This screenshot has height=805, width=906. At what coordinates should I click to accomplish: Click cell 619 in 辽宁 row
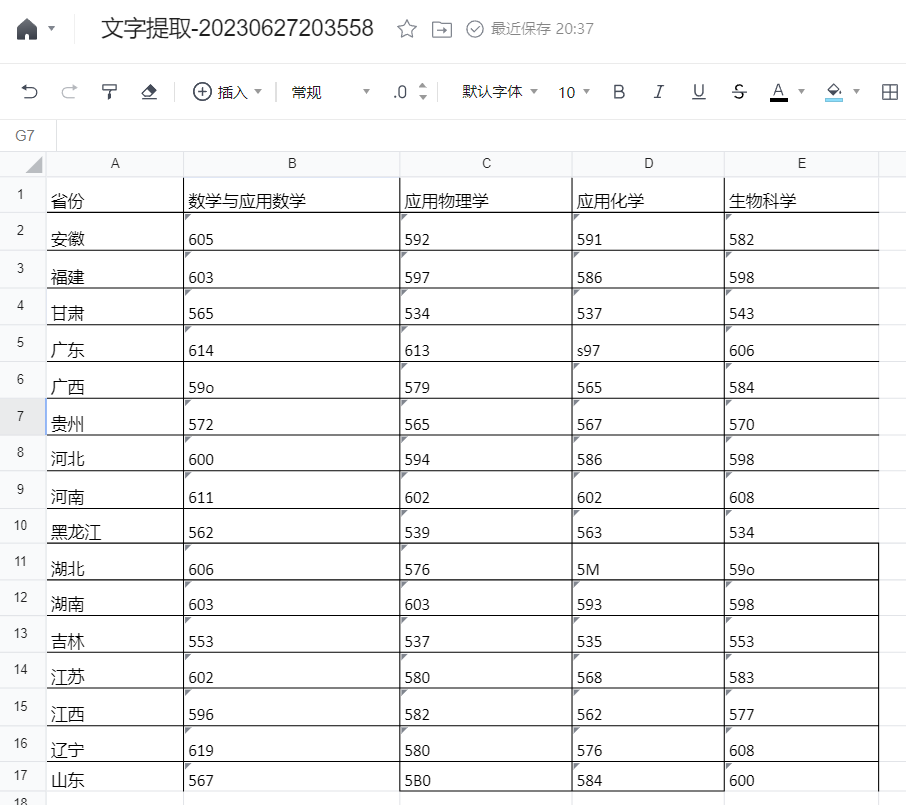pyautogui.click(x=292, y=744)
